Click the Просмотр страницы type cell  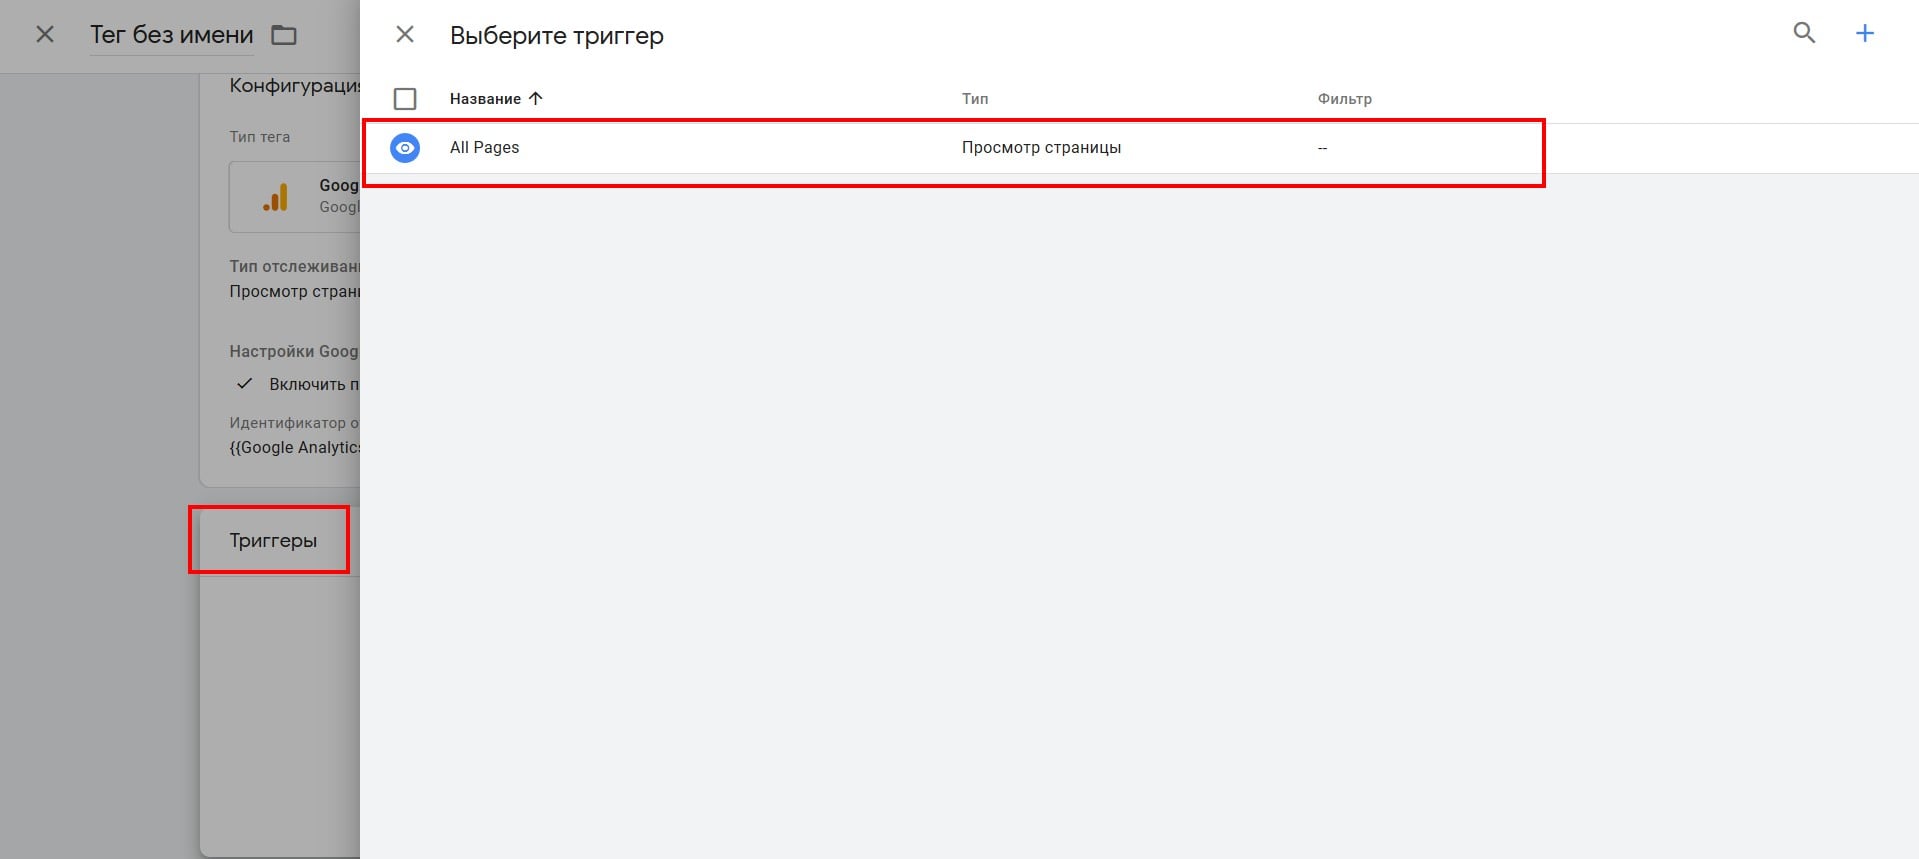(1041, 148)
